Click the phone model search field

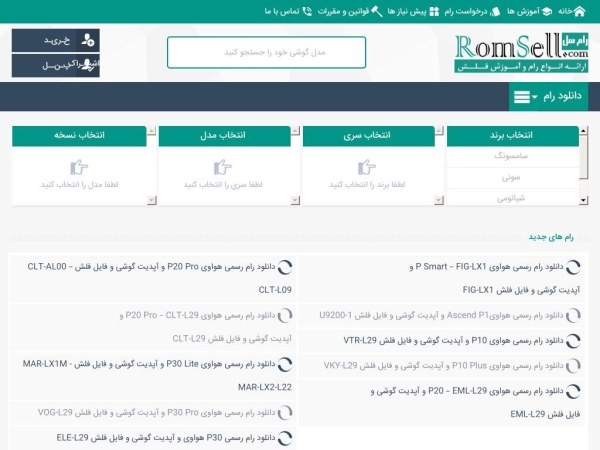pos(266,52)
